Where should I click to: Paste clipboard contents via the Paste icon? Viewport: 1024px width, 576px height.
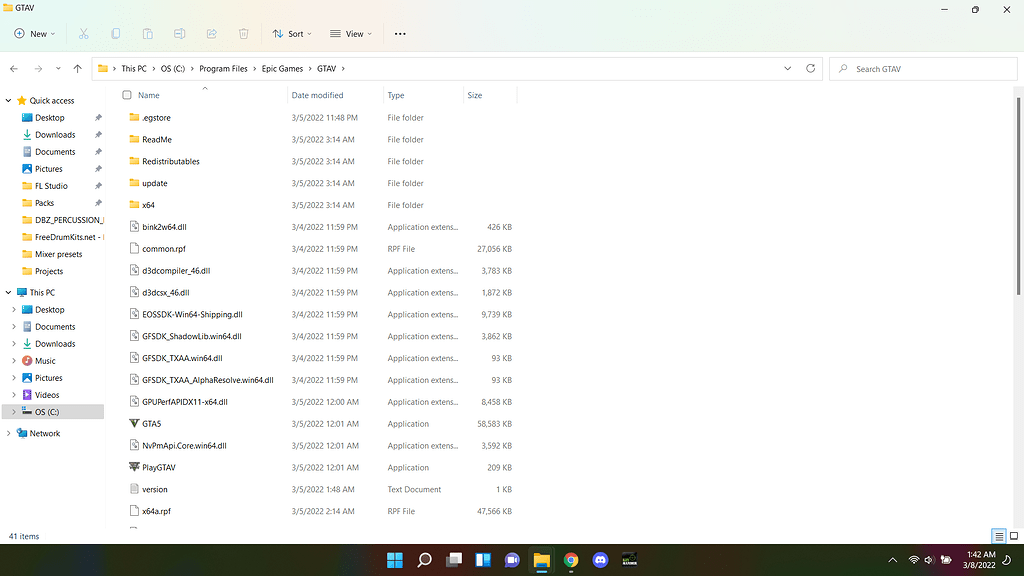(148, 33)
